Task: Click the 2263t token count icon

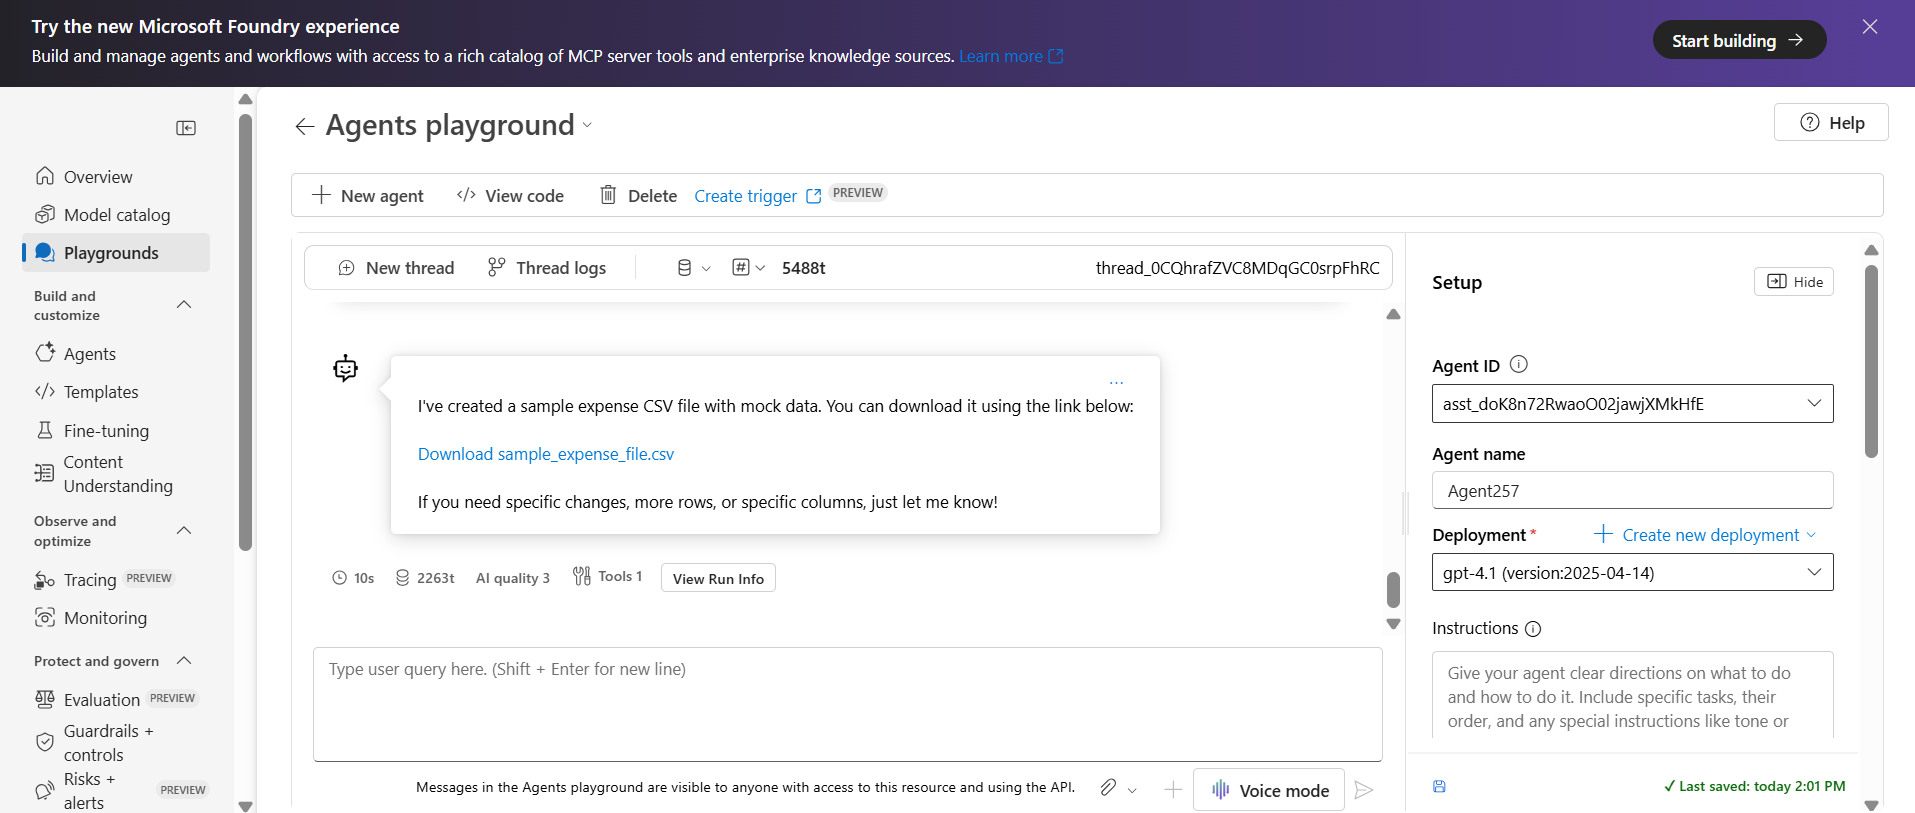Action: pyautogui.click(x=402, y=578)
